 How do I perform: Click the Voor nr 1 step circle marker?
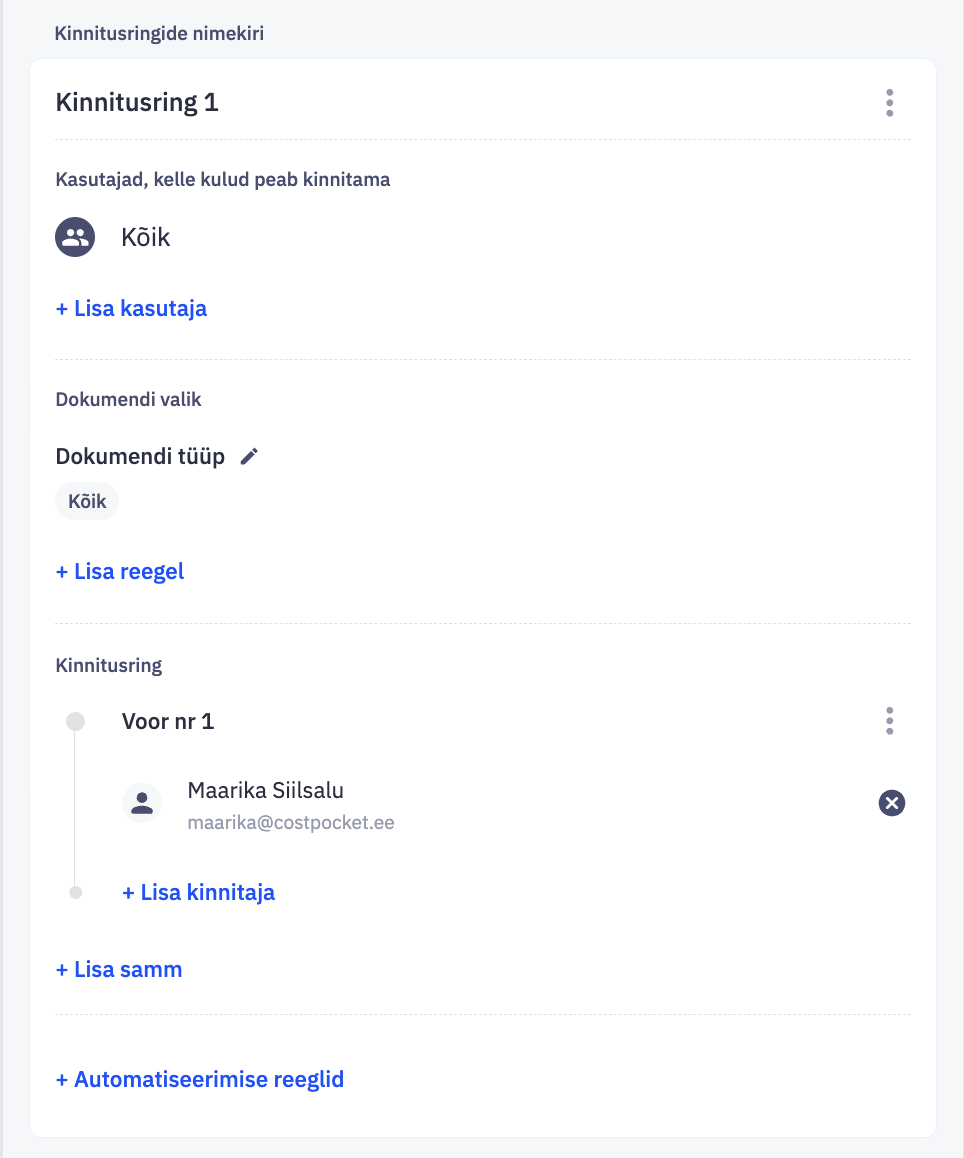tap(75, 722)
